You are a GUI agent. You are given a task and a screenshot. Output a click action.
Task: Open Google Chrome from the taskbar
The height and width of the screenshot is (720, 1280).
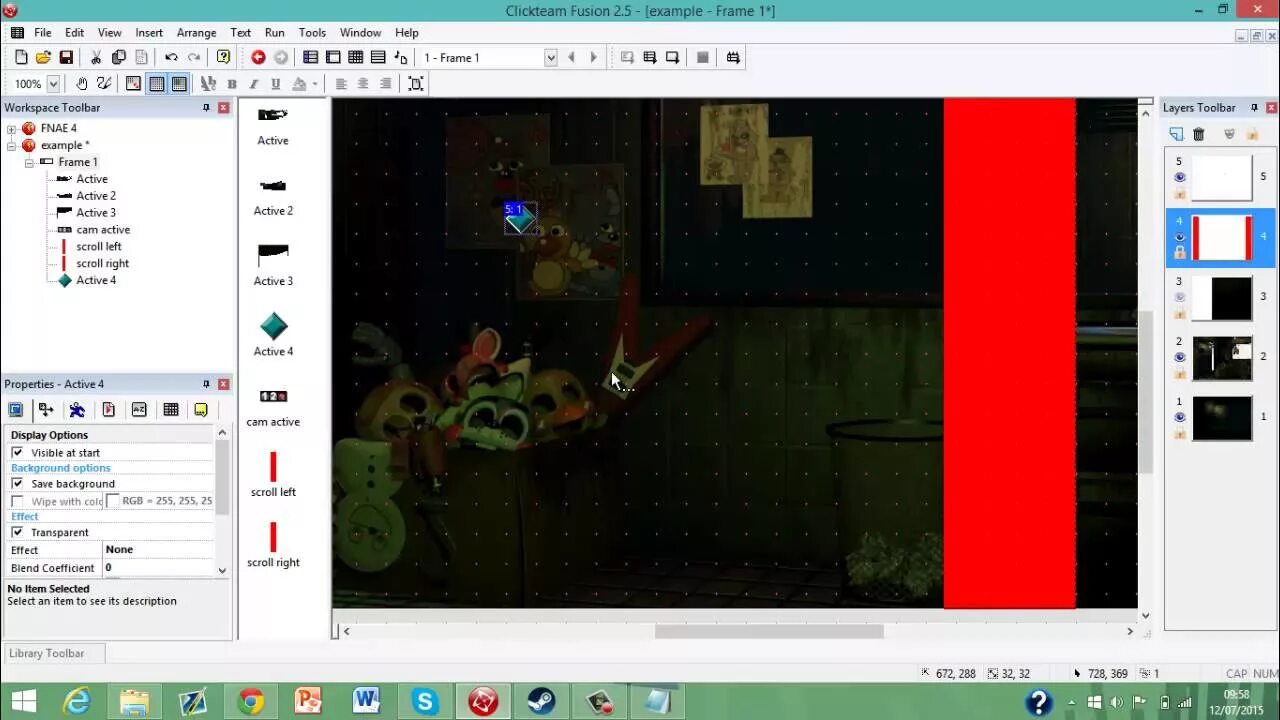click(250, 702)
